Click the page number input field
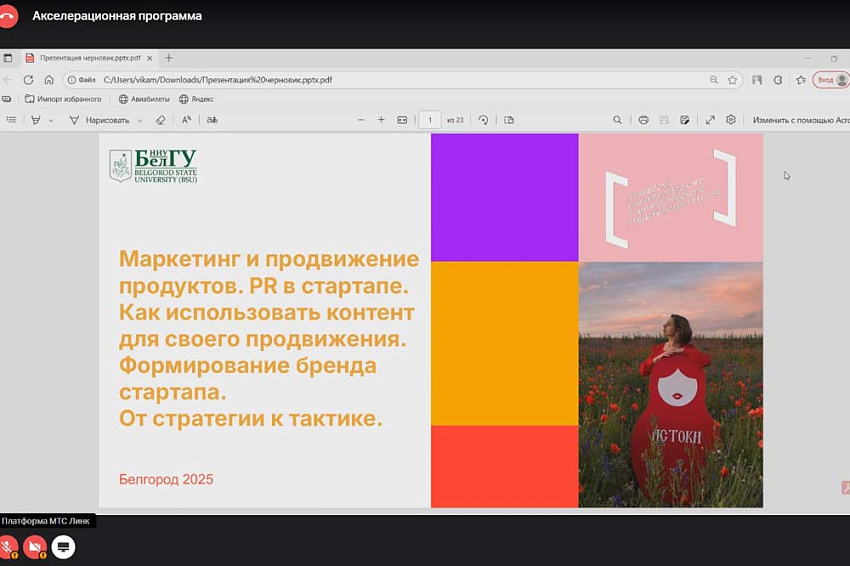The image size is (850, 566). (429, 120)
